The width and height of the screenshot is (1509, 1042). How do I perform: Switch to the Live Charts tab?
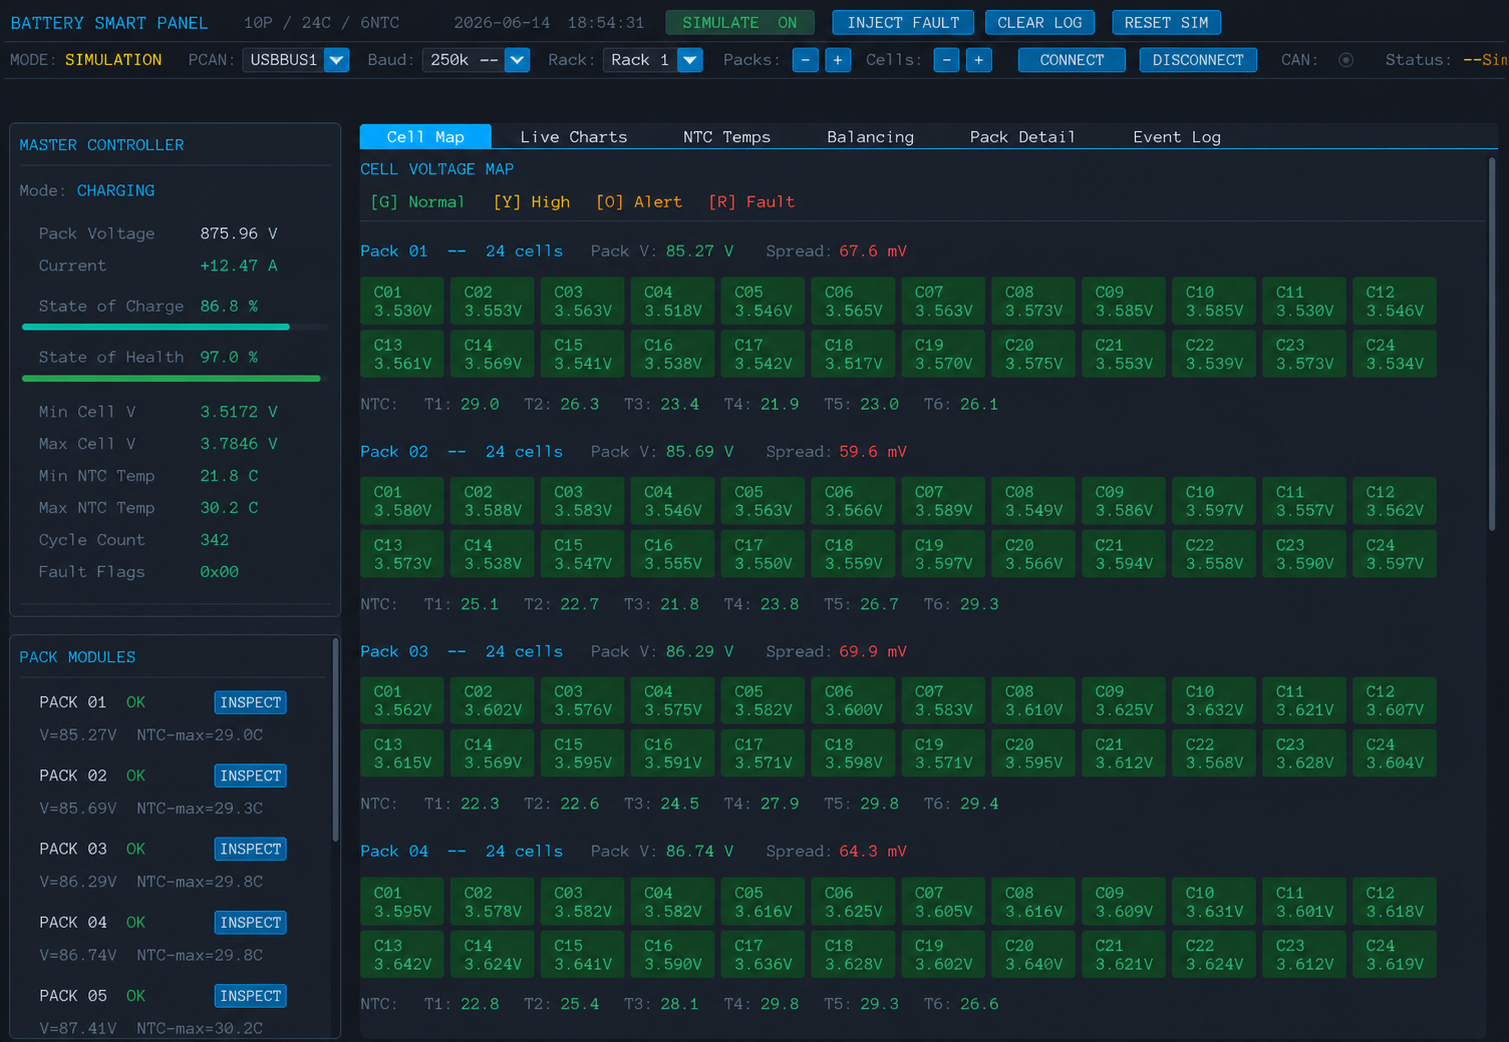(x=574, y=137)
